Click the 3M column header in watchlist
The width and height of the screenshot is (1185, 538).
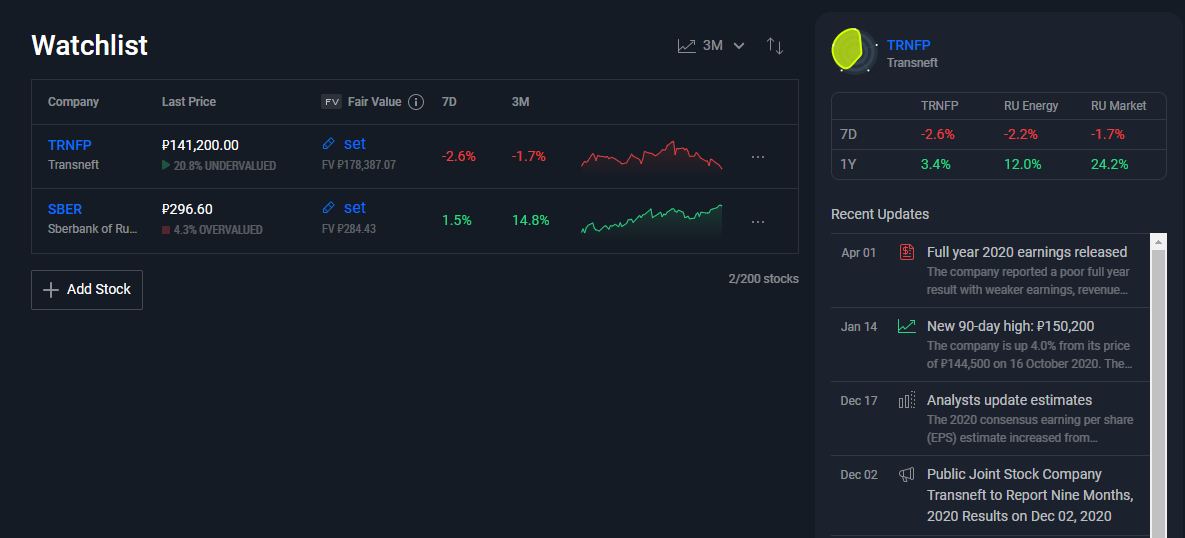click(x=520, y=102)
